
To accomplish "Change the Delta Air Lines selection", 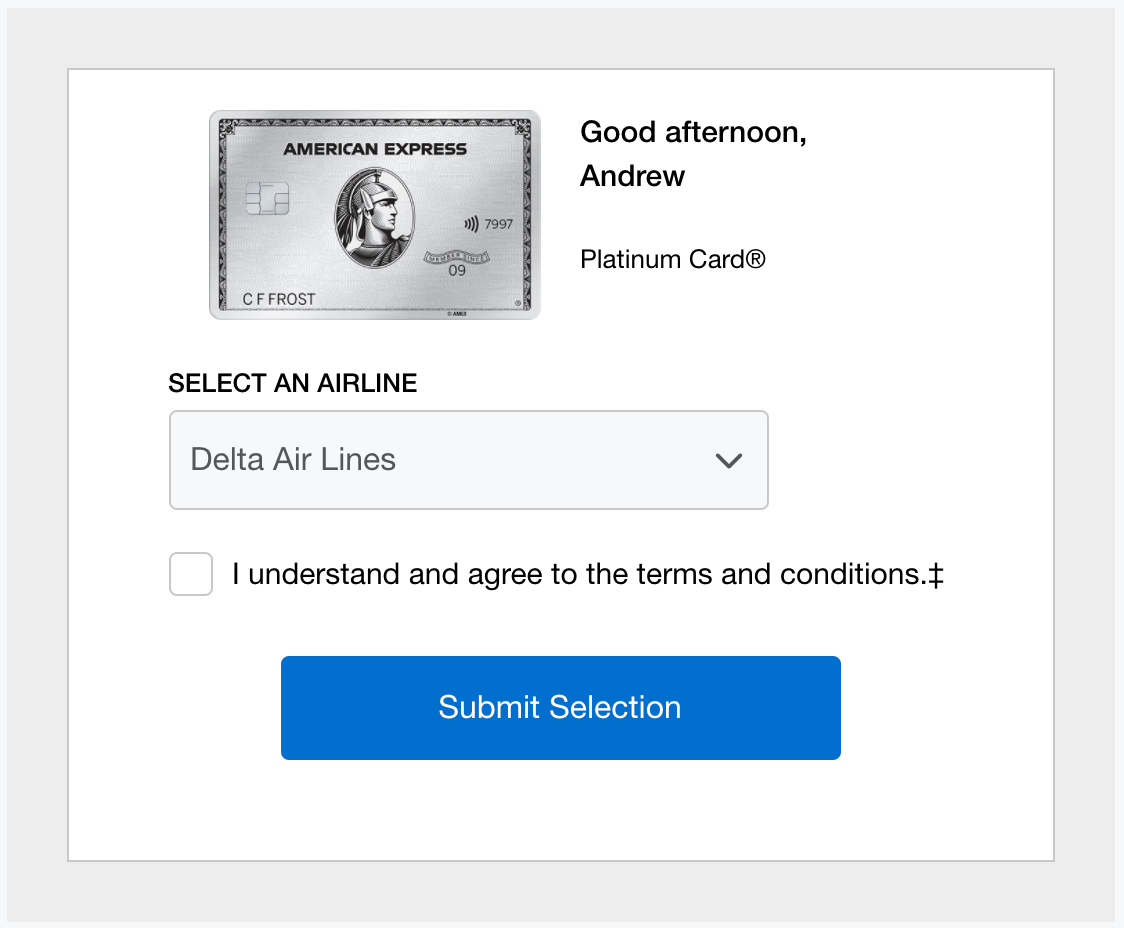I will tap(468, 460).
